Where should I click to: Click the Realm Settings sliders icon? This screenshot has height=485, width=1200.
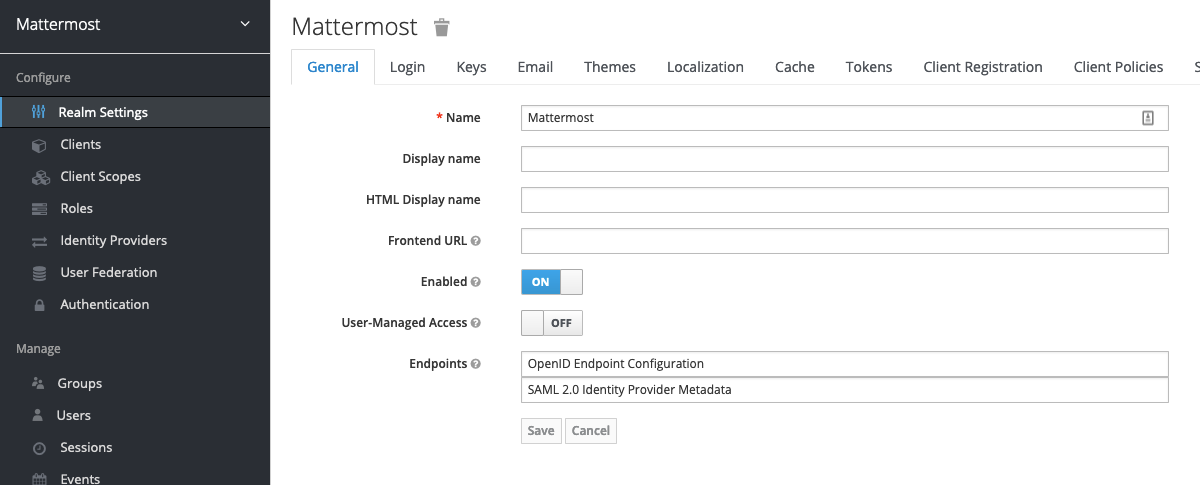[x=39, y=112]
